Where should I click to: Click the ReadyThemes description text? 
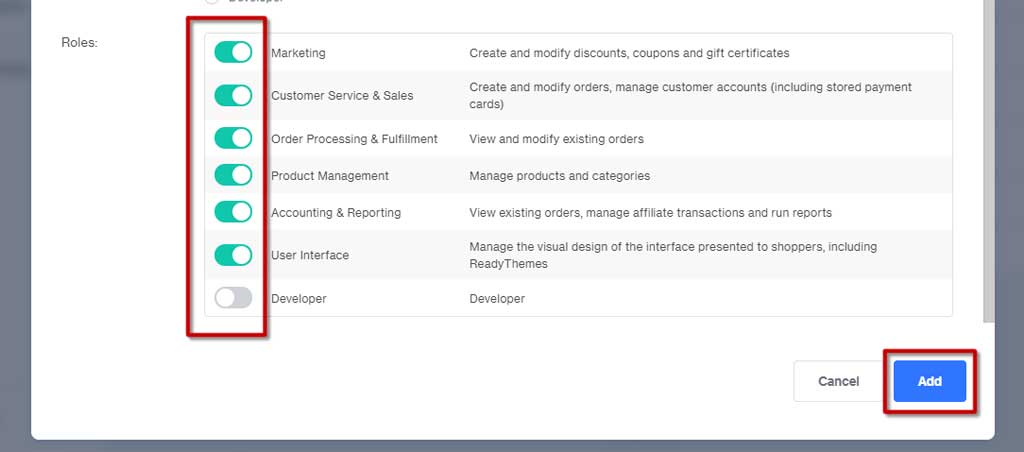pyautogui.click(x=673, y=255)
